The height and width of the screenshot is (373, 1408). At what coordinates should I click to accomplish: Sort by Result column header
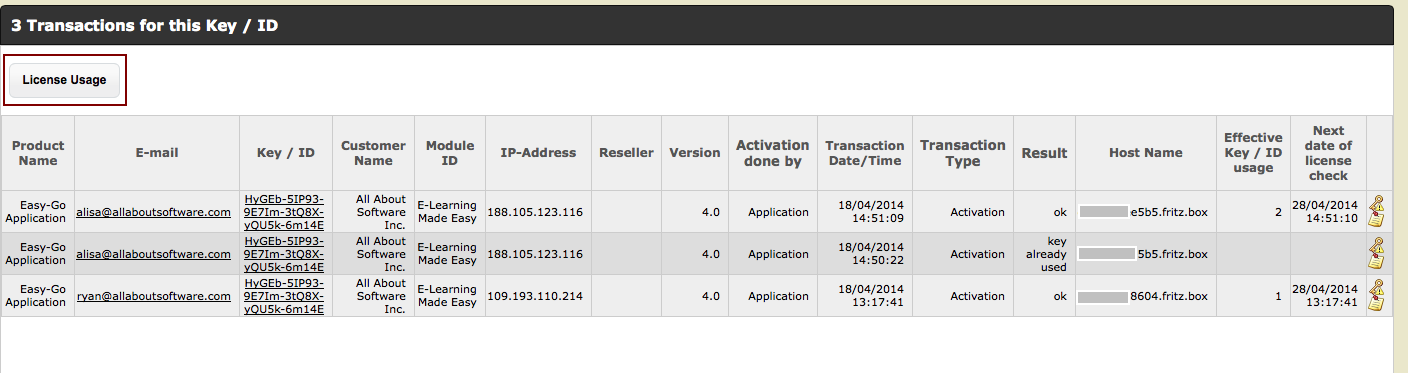coord(1044,153)
